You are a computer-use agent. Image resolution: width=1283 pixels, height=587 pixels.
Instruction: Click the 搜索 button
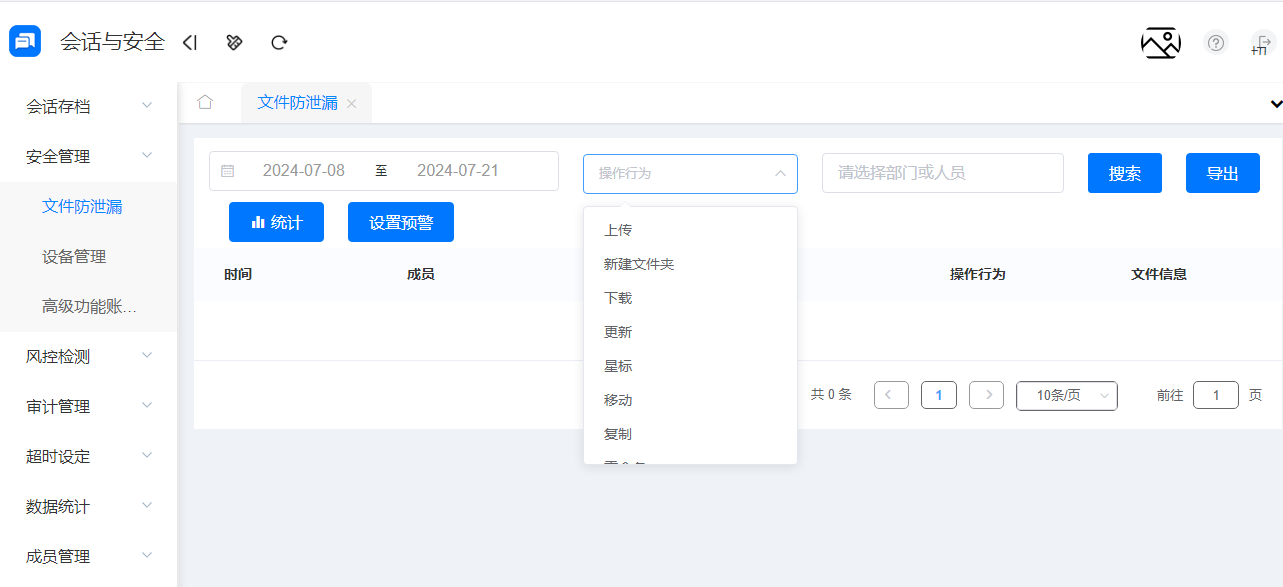point(1124,172)
